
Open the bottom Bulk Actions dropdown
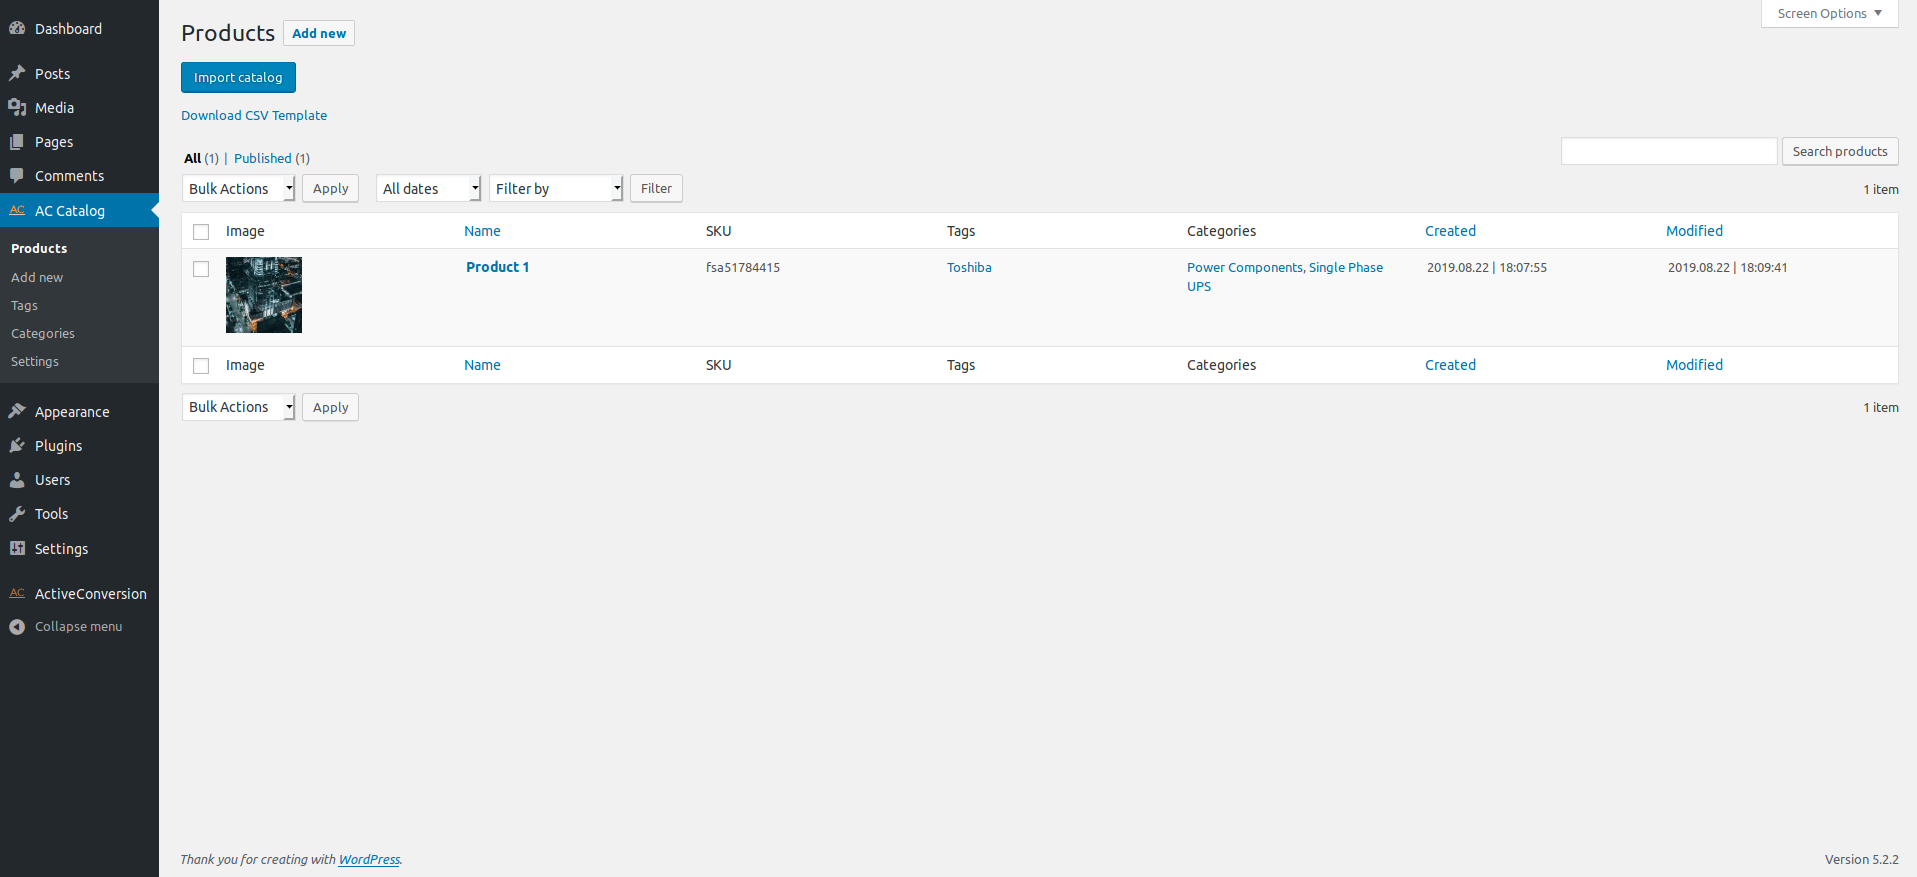[x=239, y=407]
